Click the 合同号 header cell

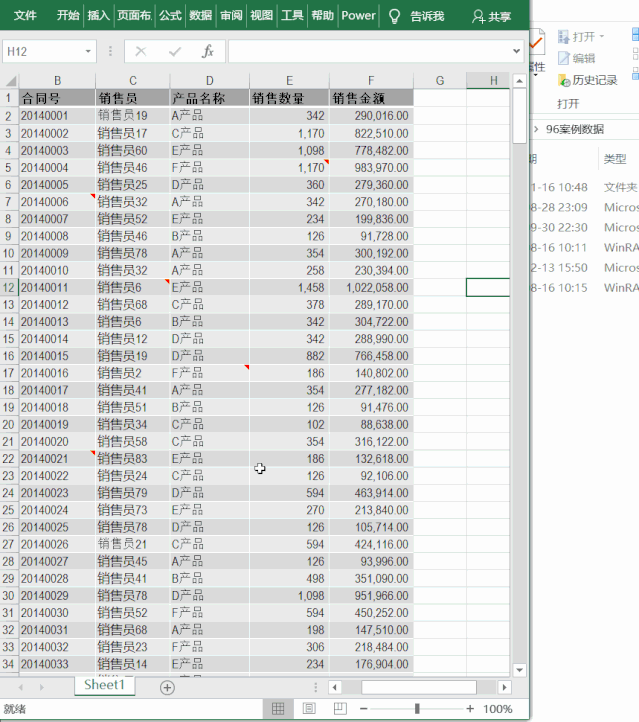(x=58, y=99)
